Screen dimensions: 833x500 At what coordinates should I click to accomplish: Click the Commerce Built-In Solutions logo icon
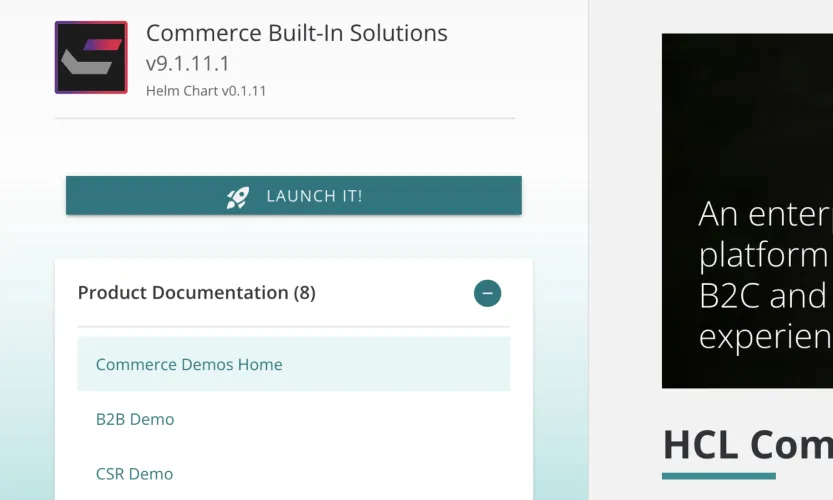tap(91, 58)
